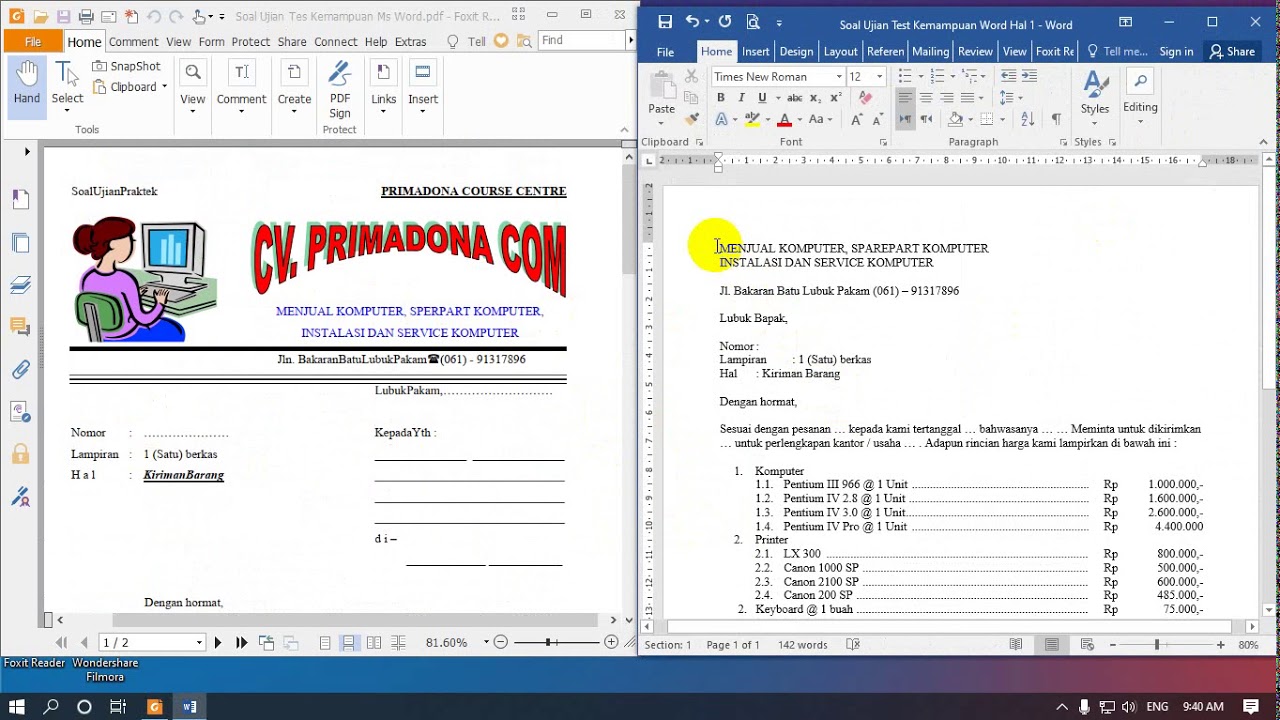
Task: Open the comments panel in Foxit sidebar
Action: 21,326
